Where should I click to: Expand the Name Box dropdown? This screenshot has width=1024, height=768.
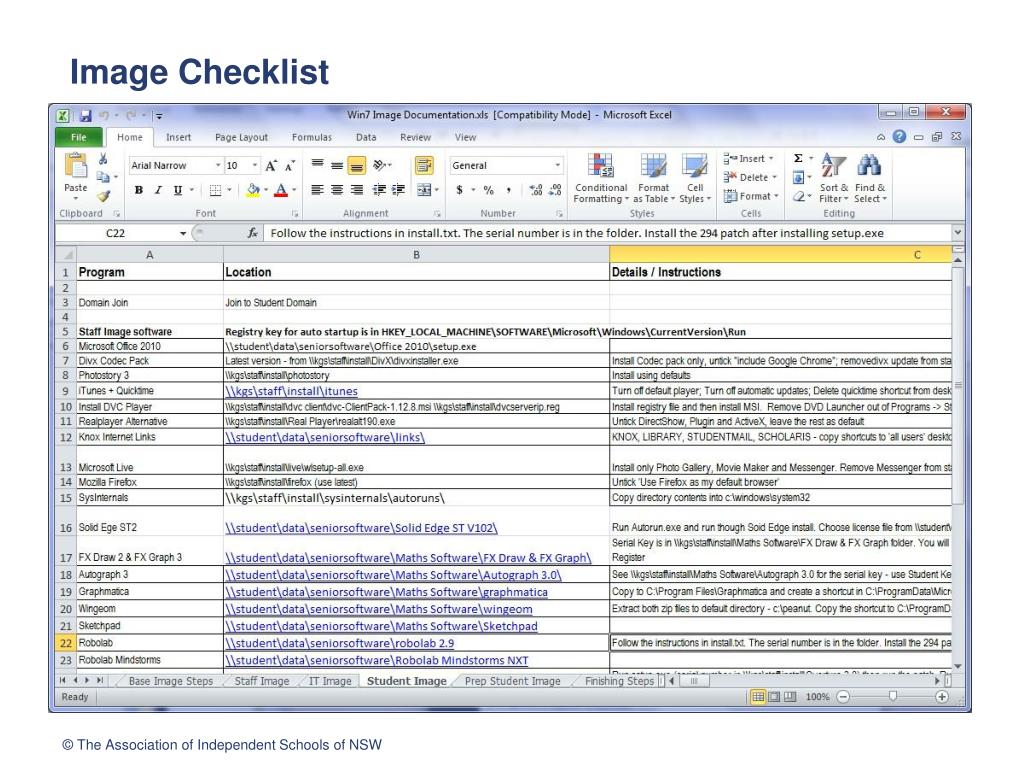pos(183,233)
